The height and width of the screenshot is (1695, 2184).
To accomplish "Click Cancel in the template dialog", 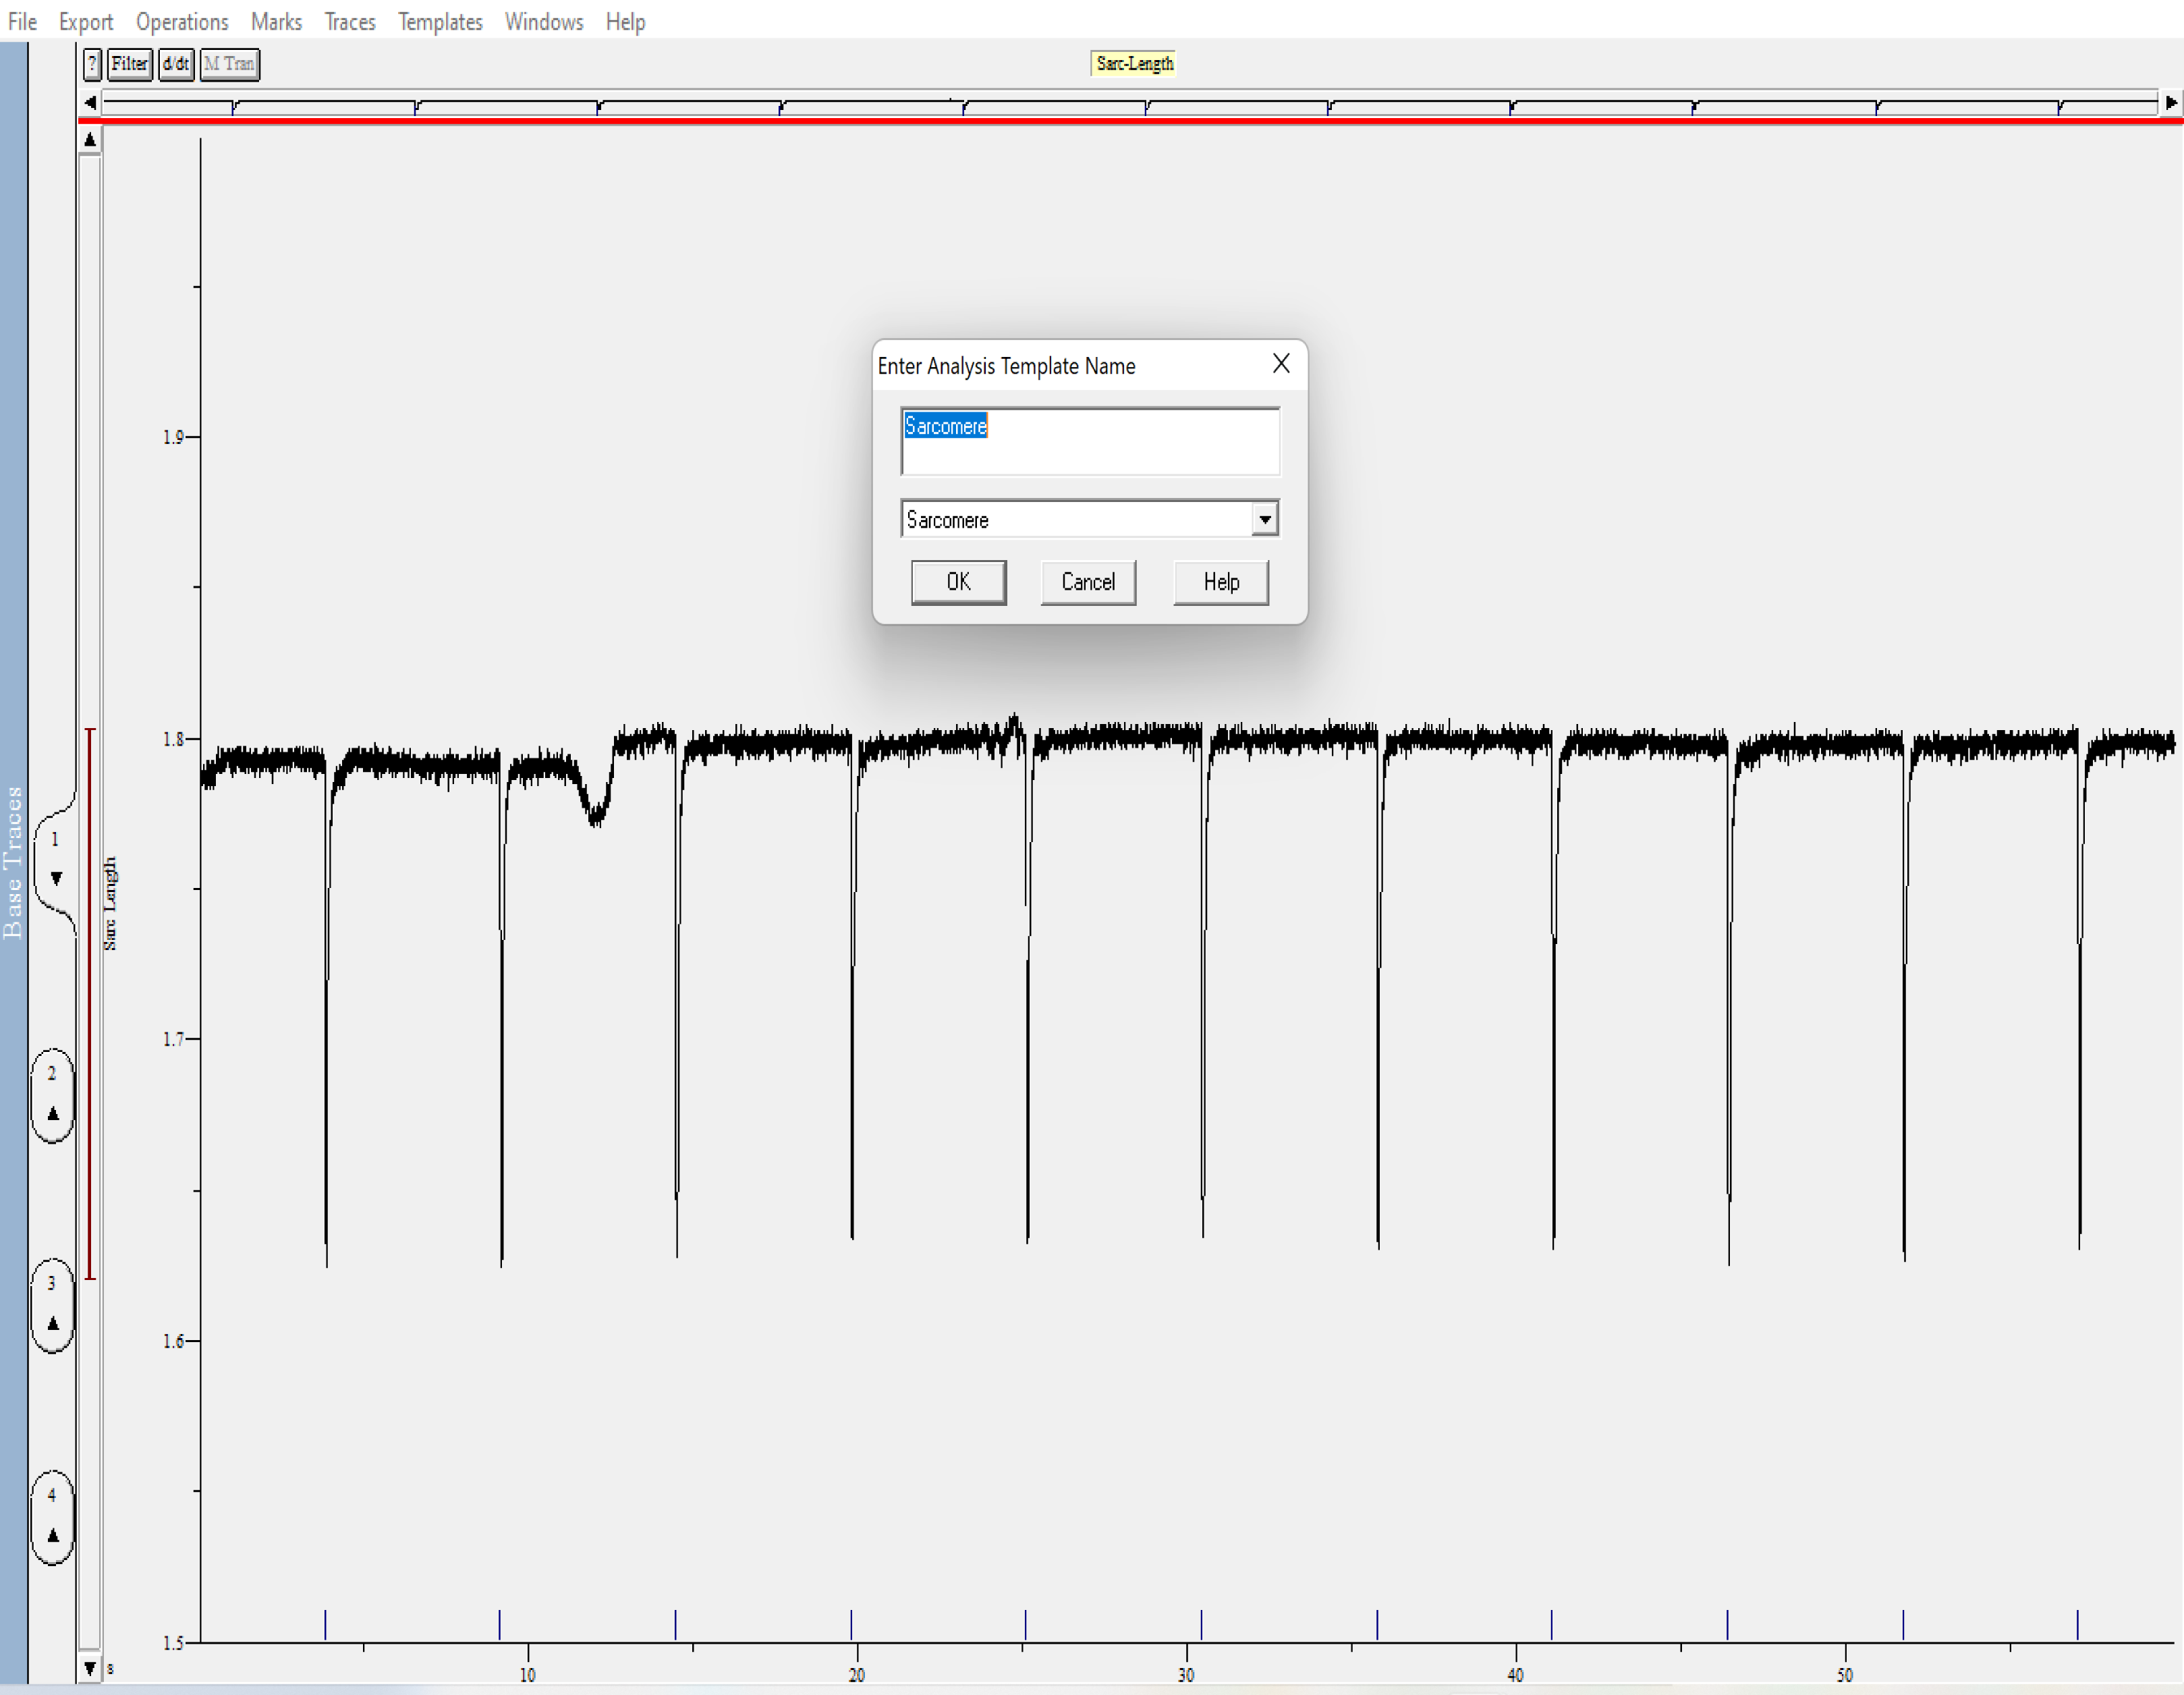I will coord(1088,582).
